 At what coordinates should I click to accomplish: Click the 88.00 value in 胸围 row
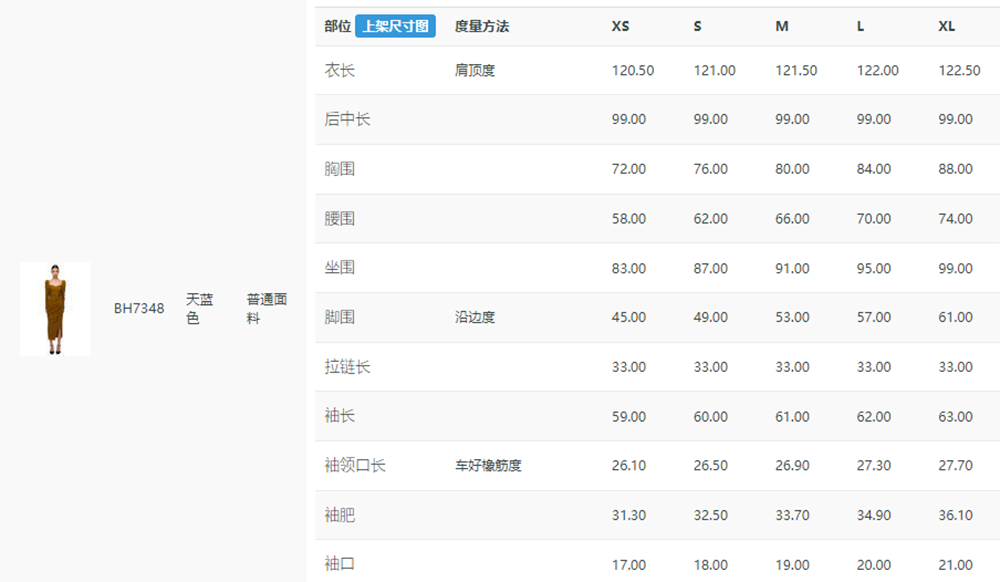coord(955,169)
